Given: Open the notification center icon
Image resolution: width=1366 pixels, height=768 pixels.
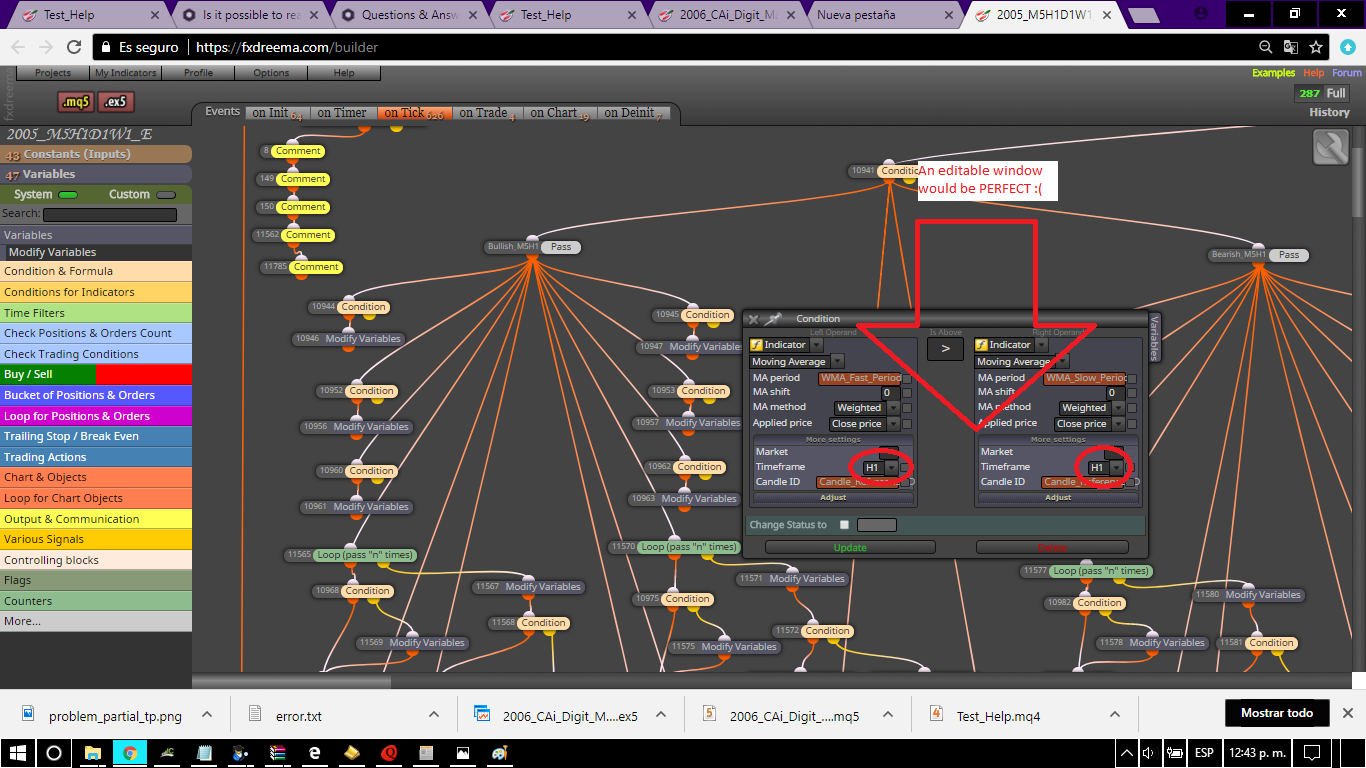Looking at the screenshot, I should click(1312, 753).
